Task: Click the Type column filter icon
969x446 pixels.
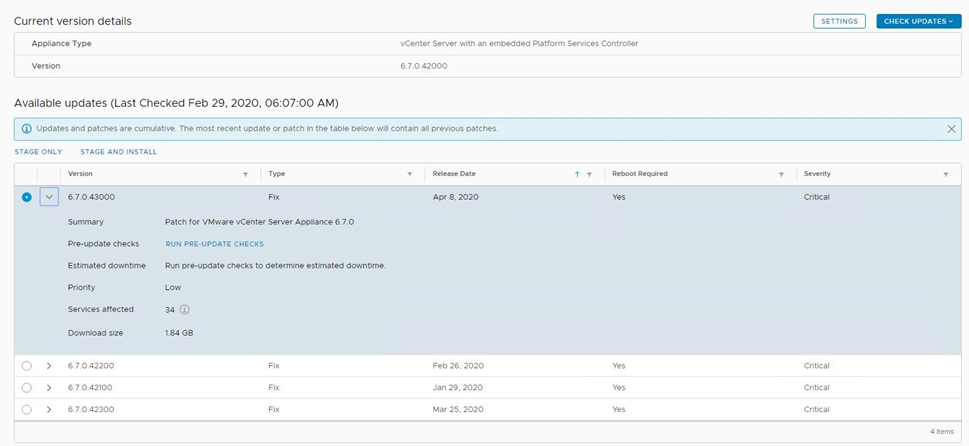Action: tap(410, 174)
